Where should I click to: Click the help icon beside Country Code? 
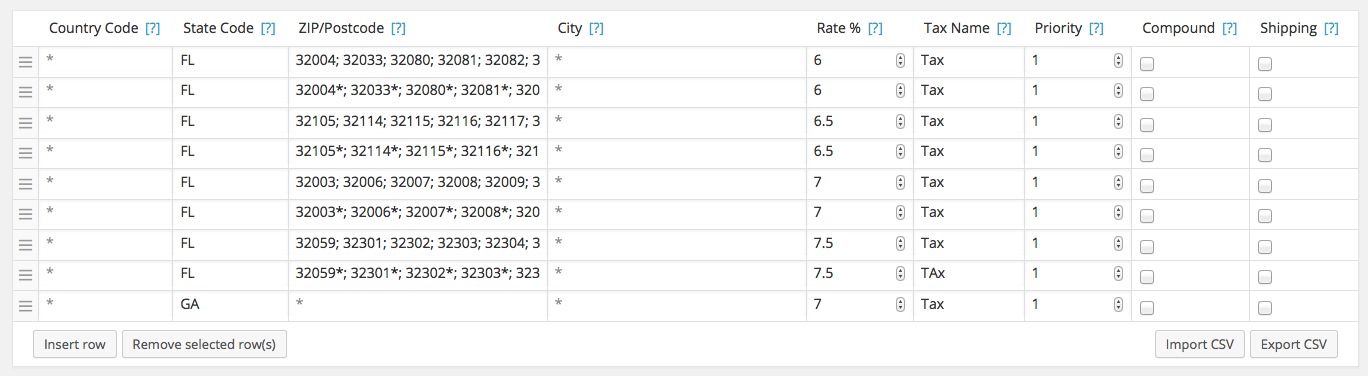point(152,29)
